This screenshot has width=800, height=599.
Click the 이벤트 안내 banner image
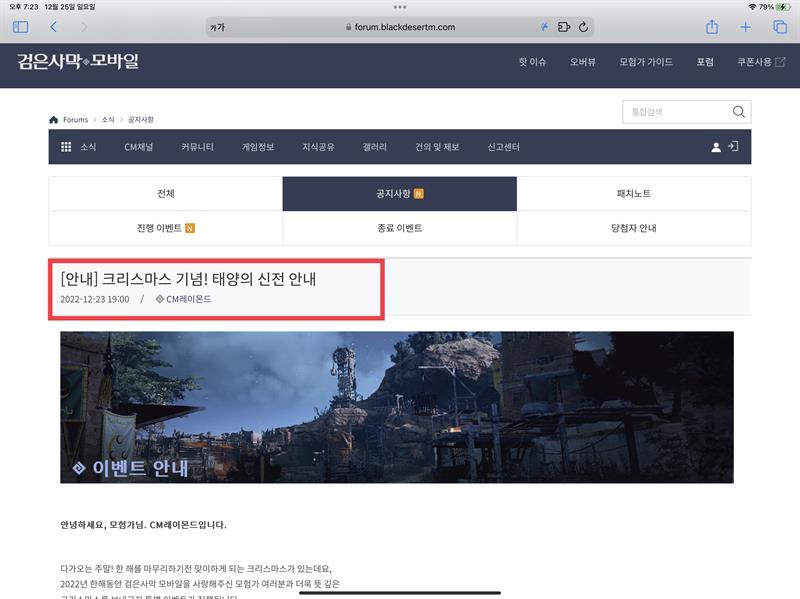(397, 407)
